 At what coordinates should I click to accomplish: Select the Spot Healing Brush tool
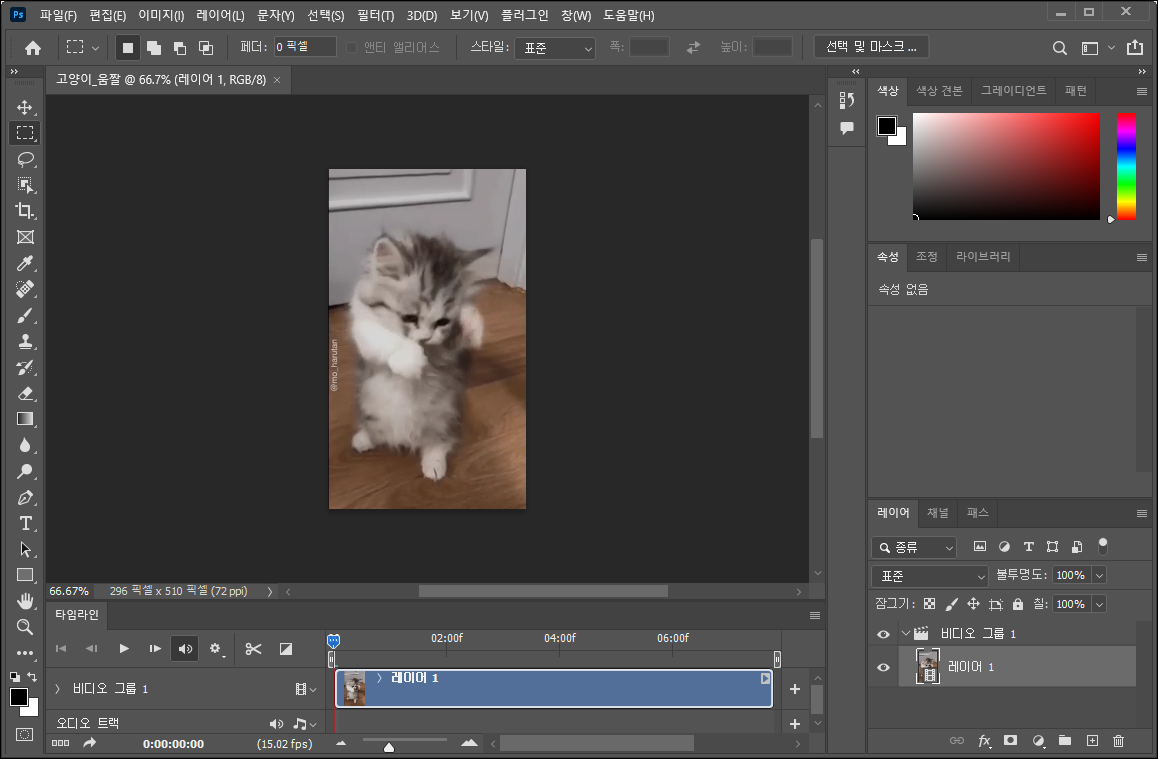coord(25,289)
